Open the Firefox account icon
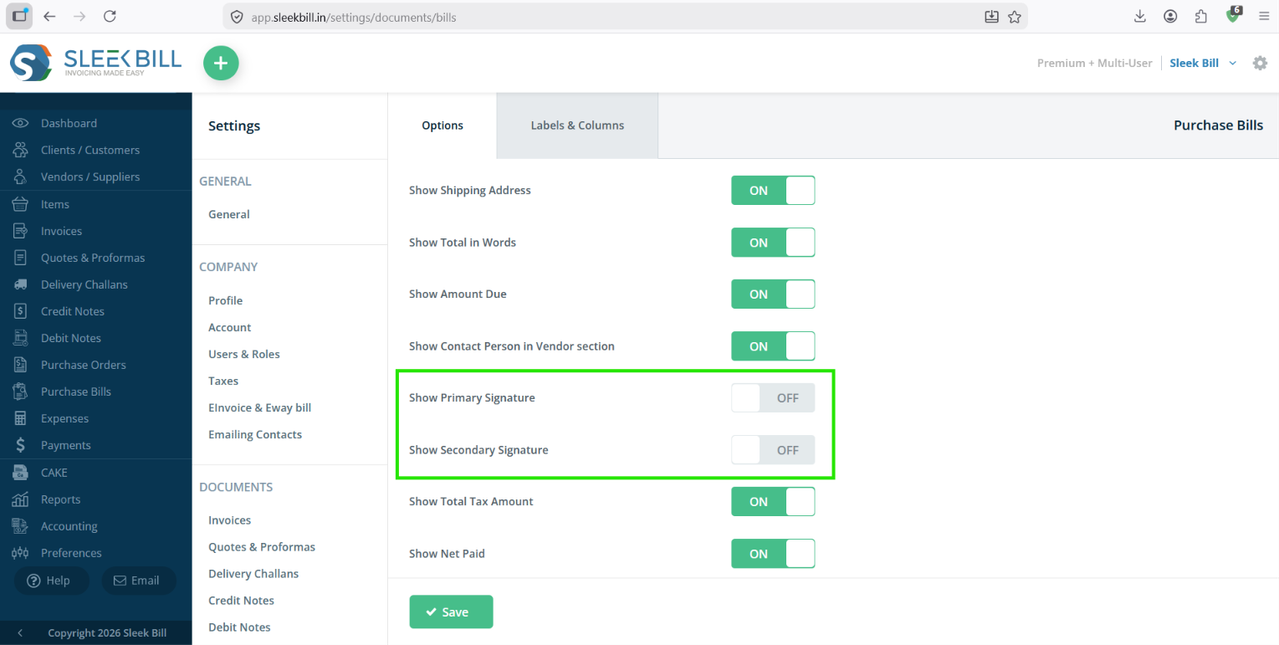The width and height of the screenshot is (1279, 645). pyautogui.click(x=1170, y=16)
